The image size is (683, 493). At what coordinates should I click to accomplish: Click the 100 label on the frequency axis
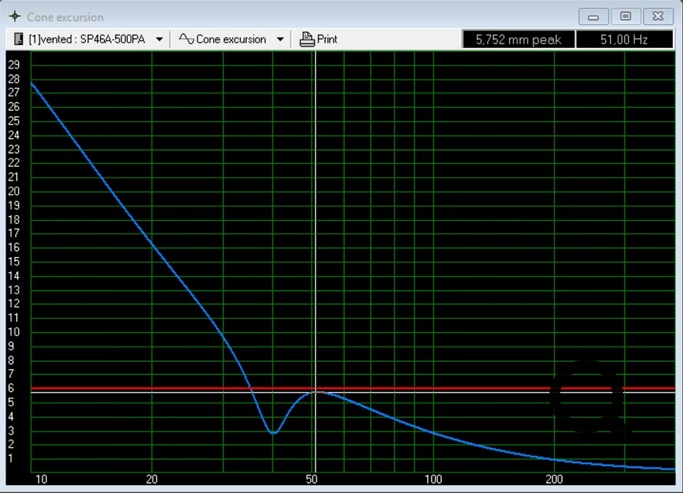[434, 479]
